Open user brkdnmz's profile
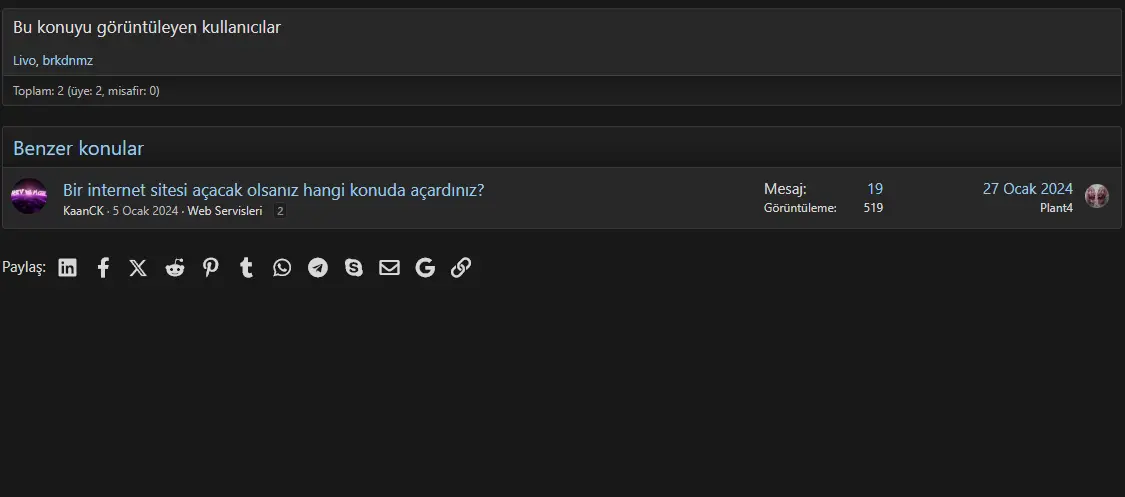 [67, 60]
